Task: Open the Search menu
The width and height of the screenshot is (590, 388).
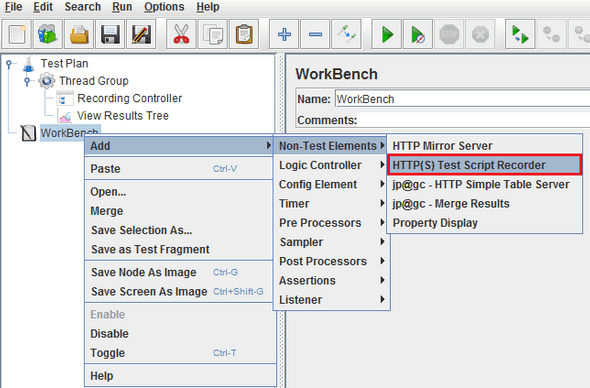Action: [82, 7]
